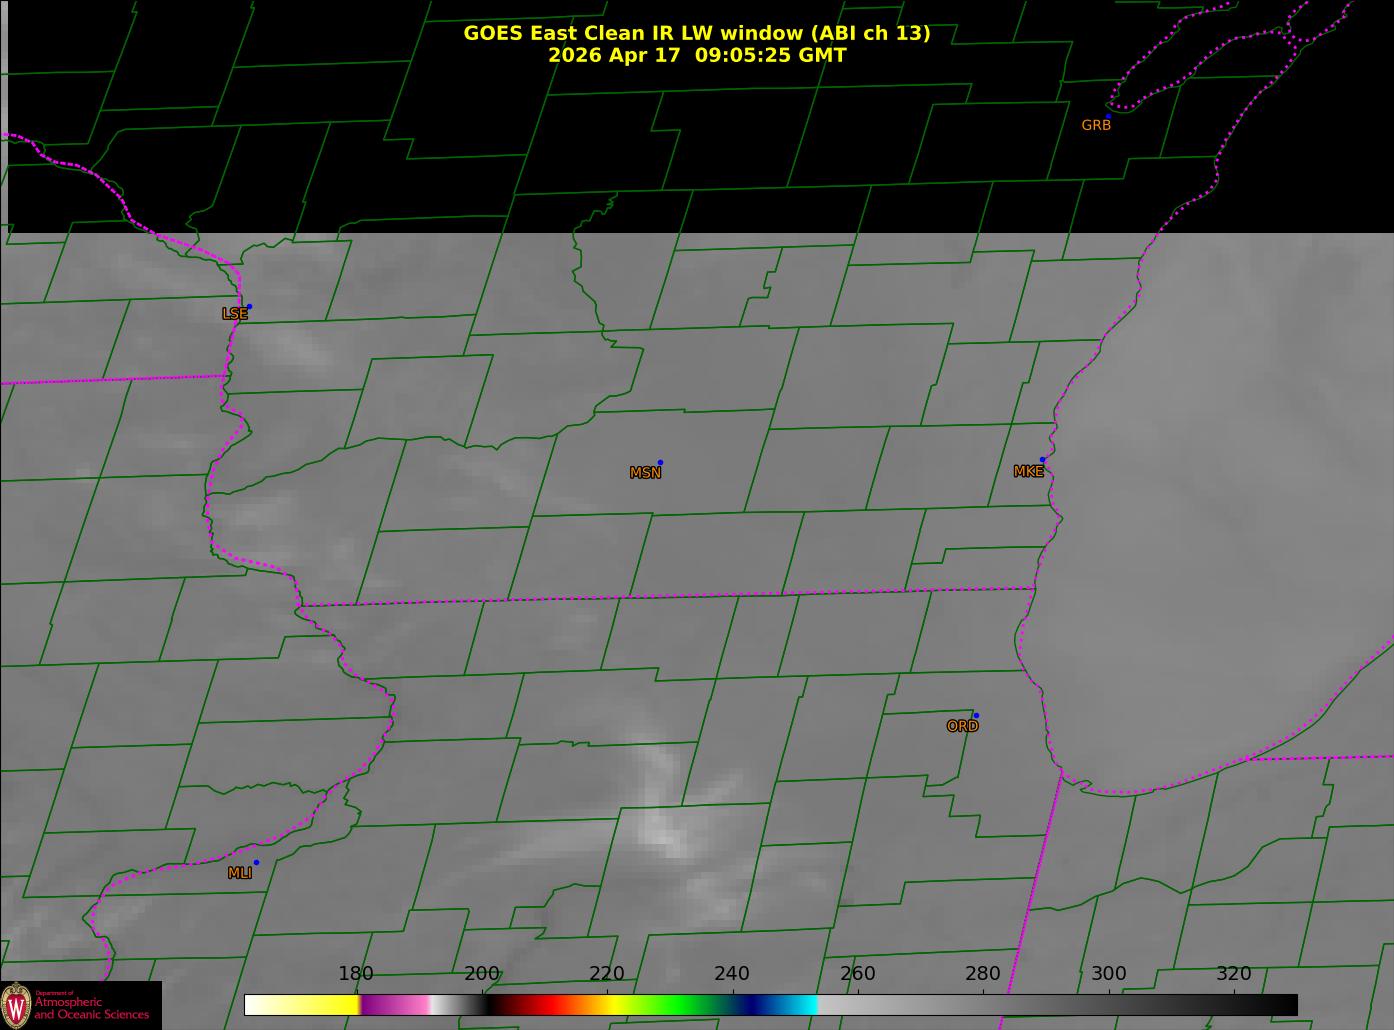This screenshot has height=1030, width=1394.
Task: Click the GOES East Clean IR title text
Action: pos(697,33)
